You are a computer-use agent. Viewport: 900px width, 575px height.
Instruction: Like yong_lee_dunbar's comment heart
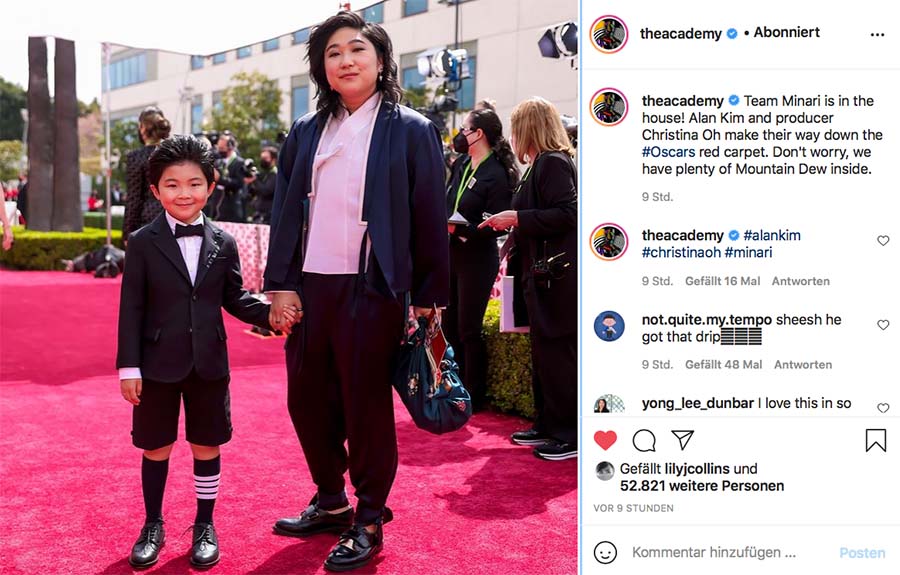click(x=883, y=407)
